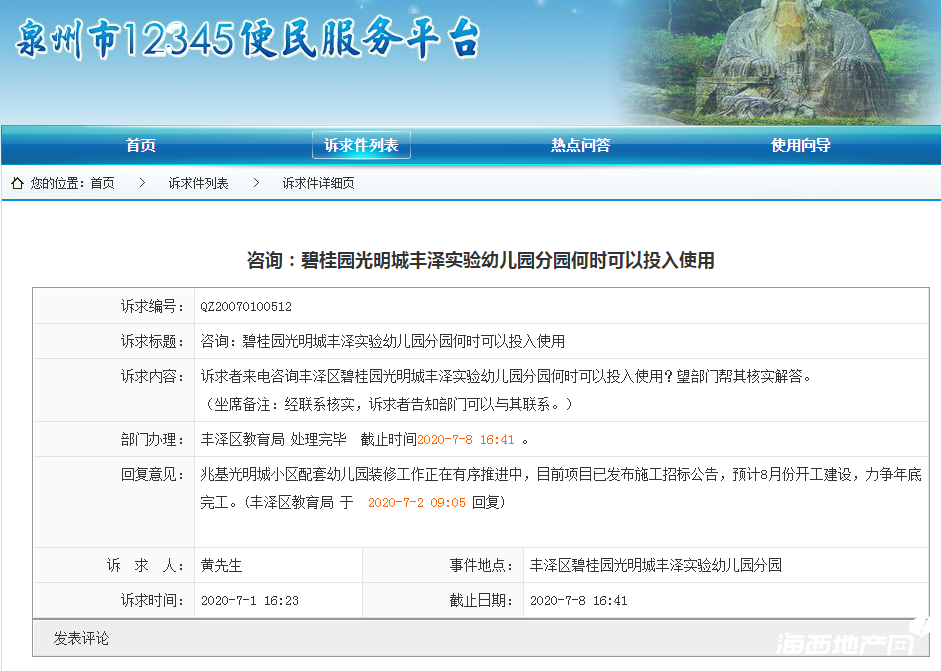Open the 使用向导 navigation item
Screen dimensions: 941x671
click(x=801, y=145)
